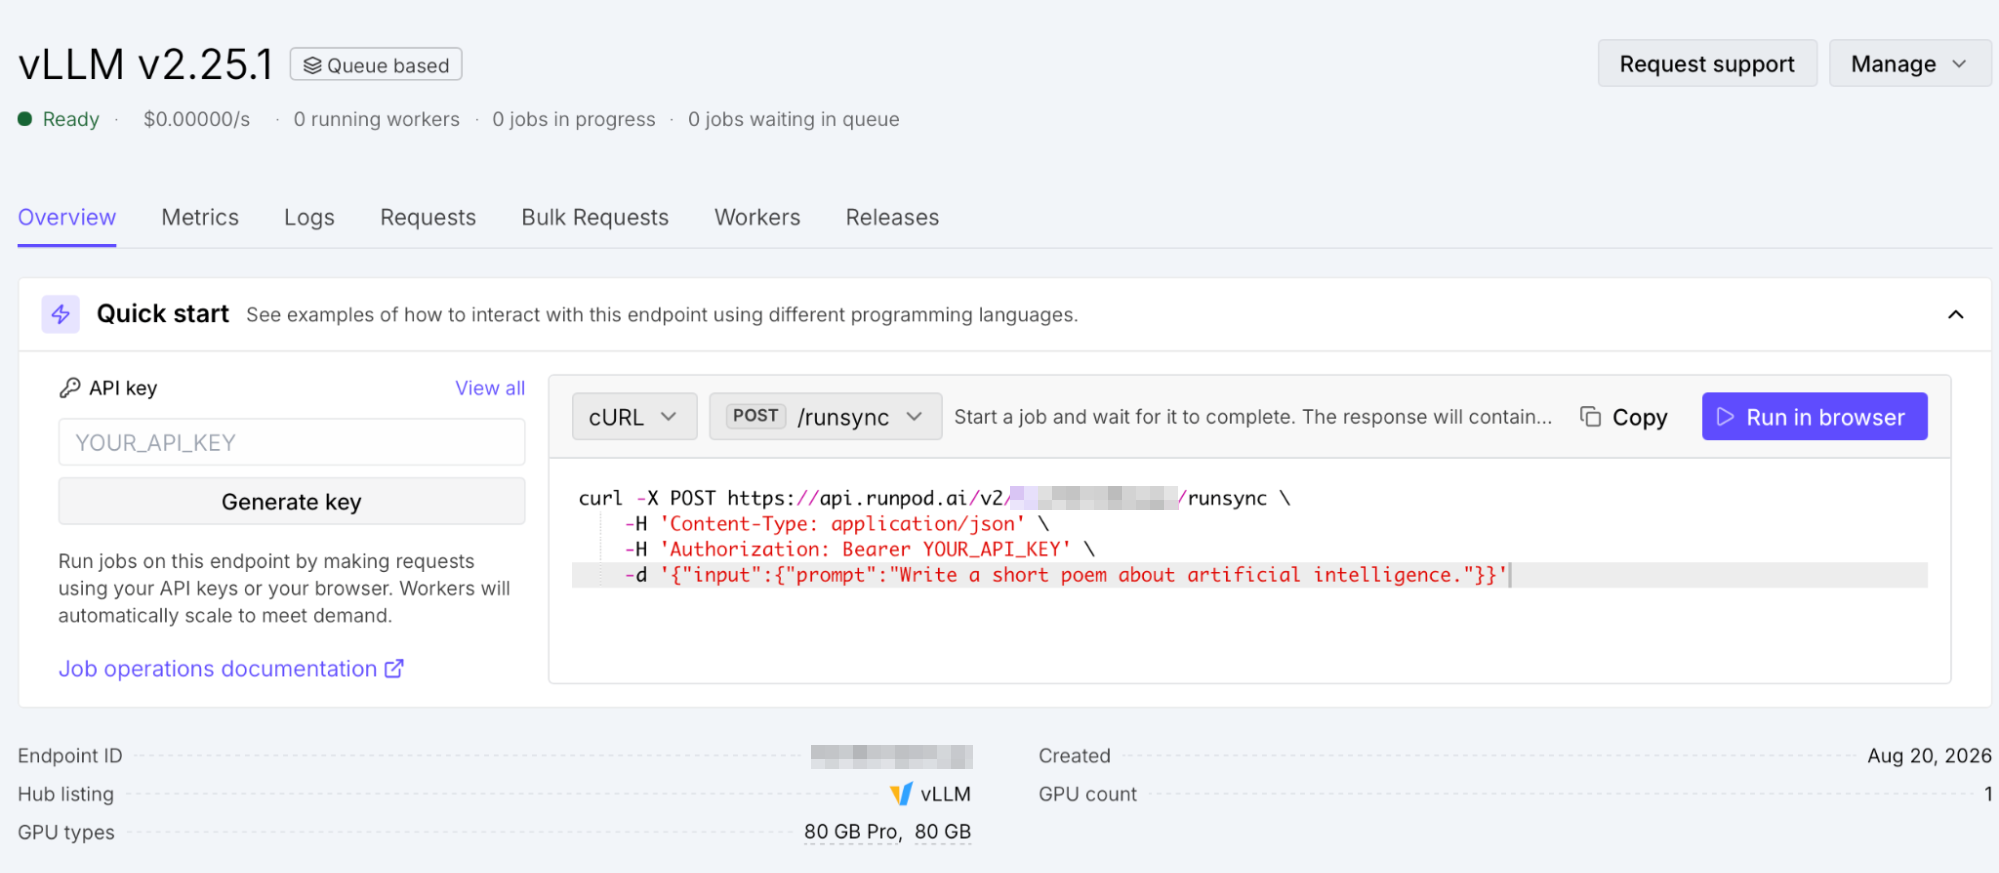Collapse the Quick start section chevron
The width and height of the screenshot is (1999, 873).
point(1956,314)
